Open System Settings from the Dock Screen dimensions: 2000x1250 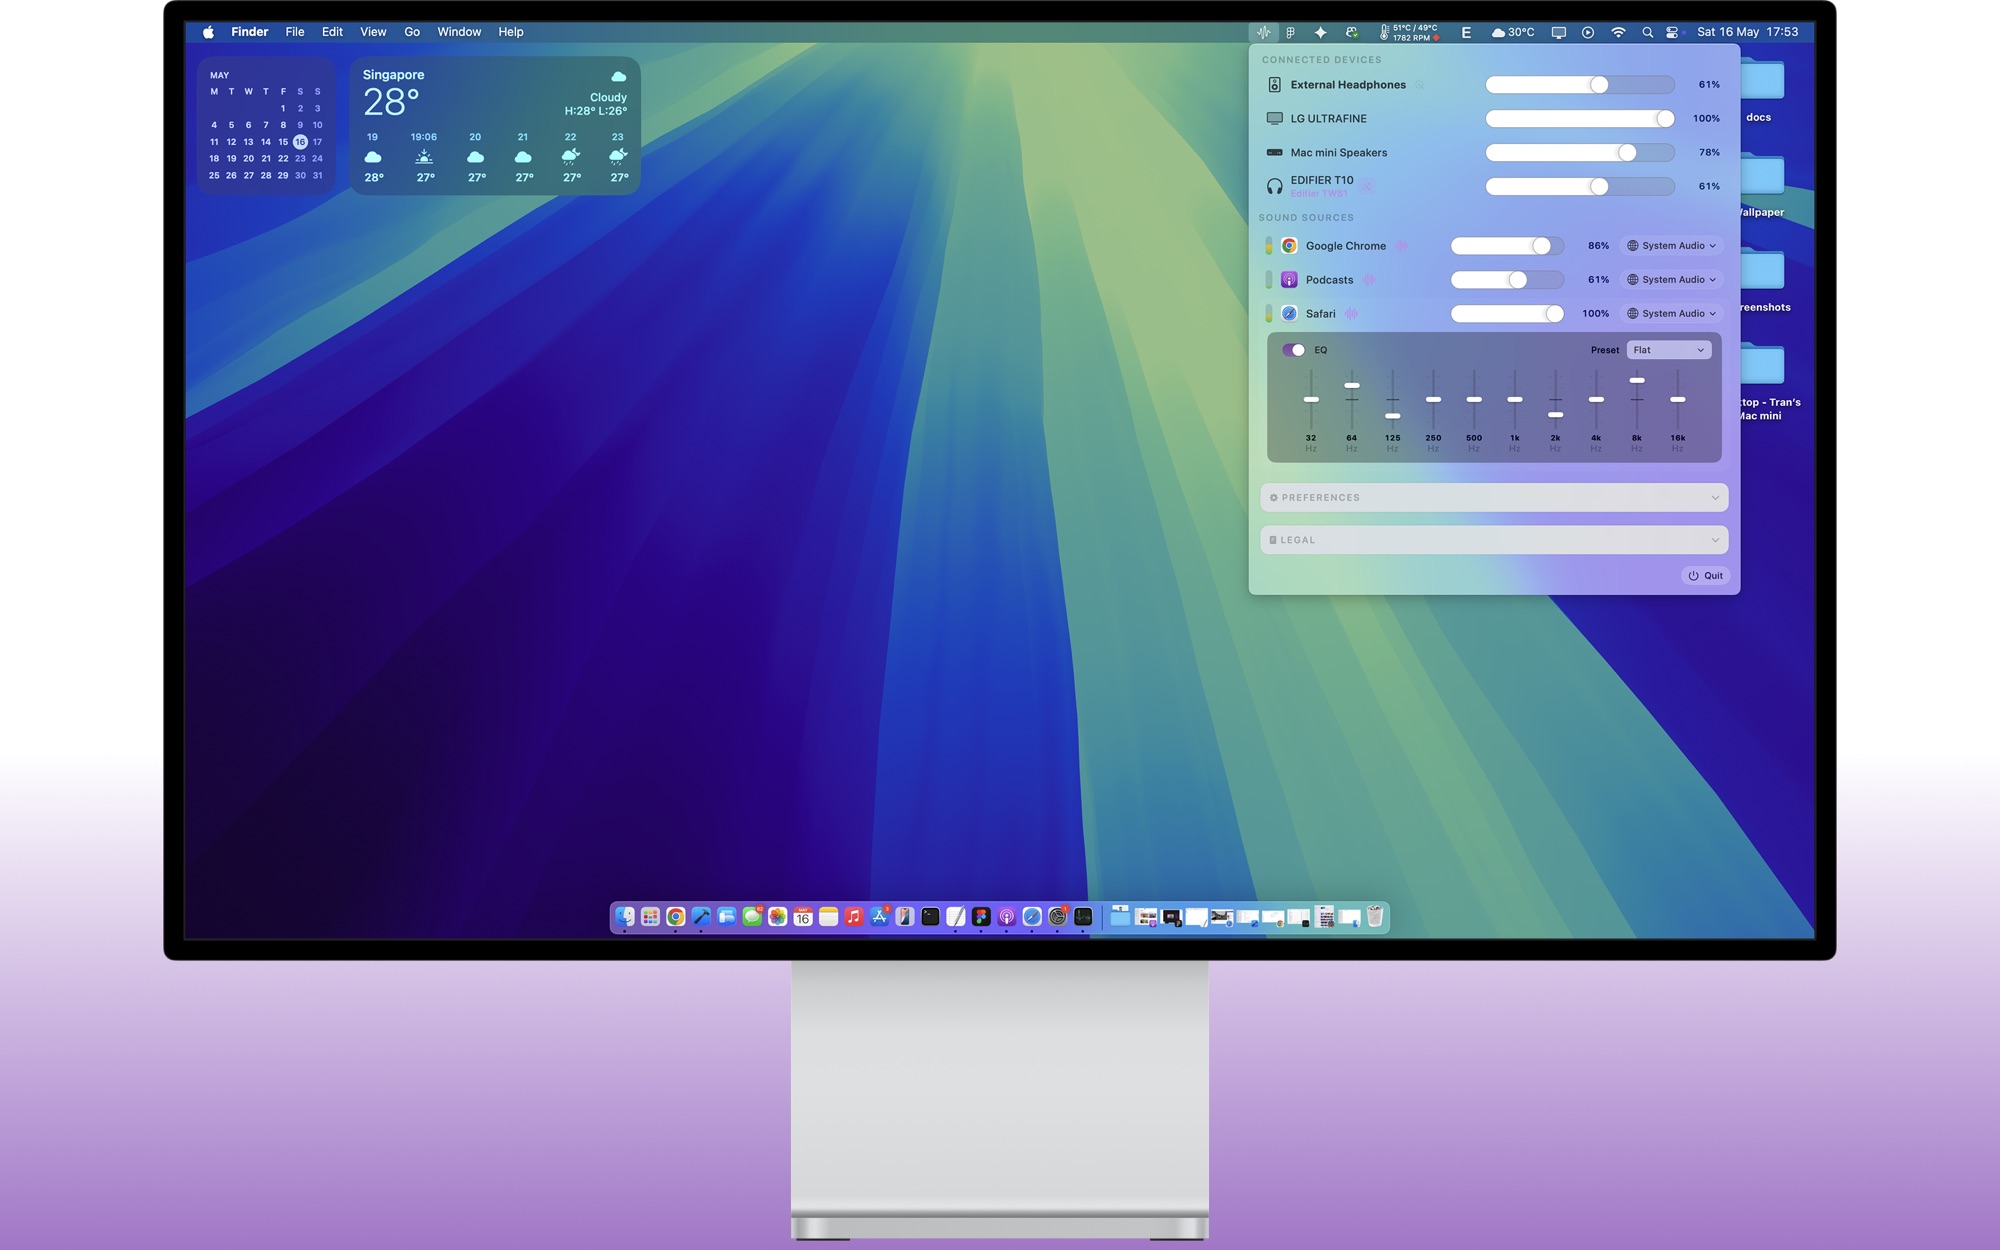click(1057, 916)
